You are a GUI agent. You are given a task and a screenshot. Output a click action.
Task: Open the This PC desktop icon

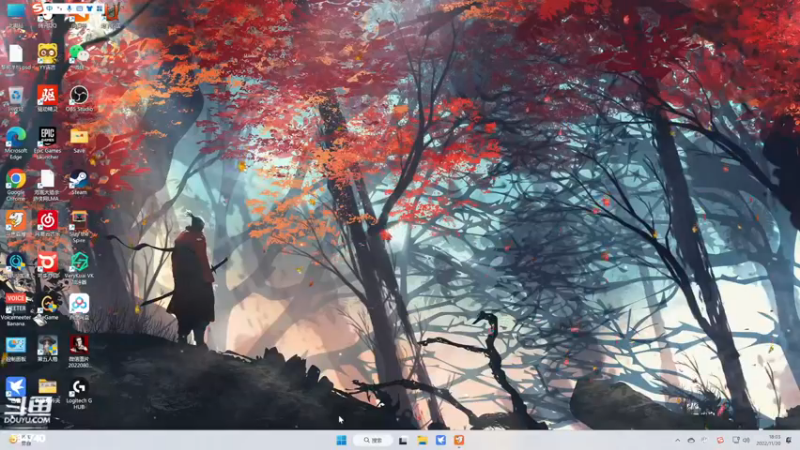pyautogui.click(x=16, y=13)
